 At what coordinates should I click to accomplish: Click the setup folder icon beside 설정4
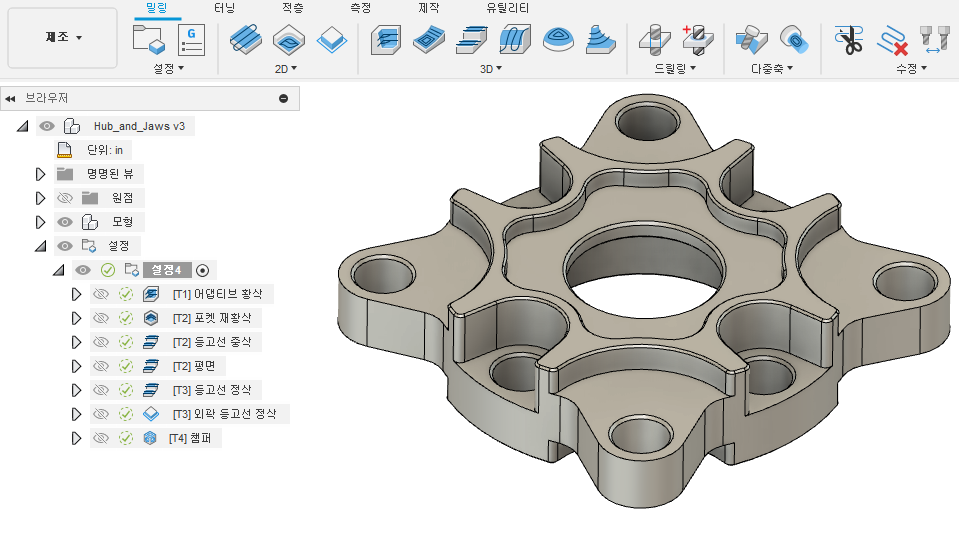click(x=131, y=270)
